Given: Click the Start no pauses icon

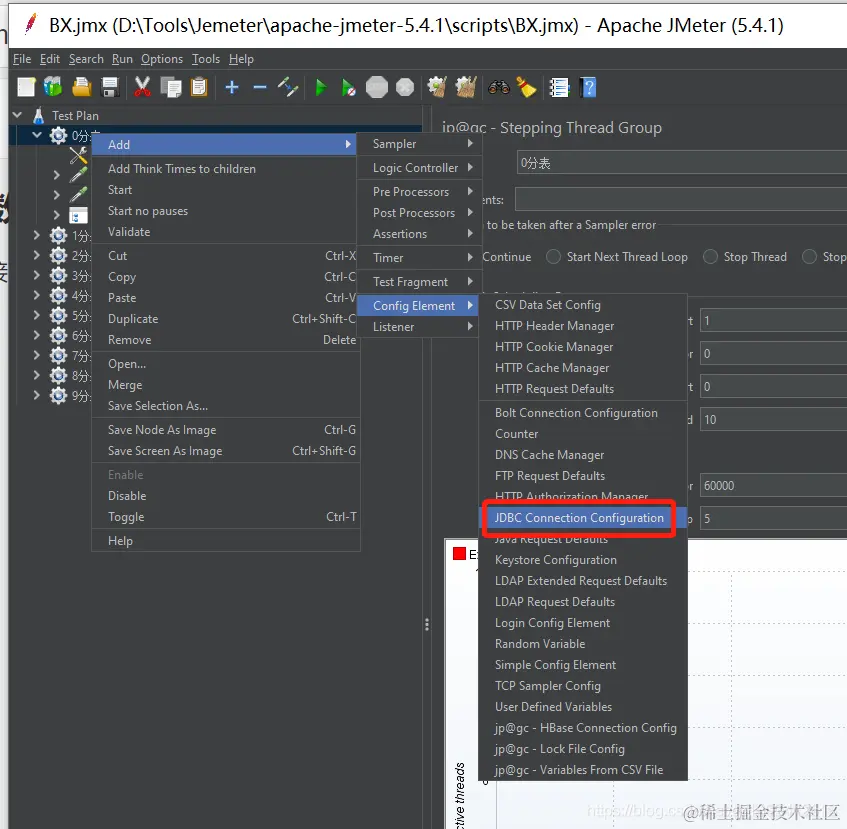Looking at the screenshot, I should [348, 87].
